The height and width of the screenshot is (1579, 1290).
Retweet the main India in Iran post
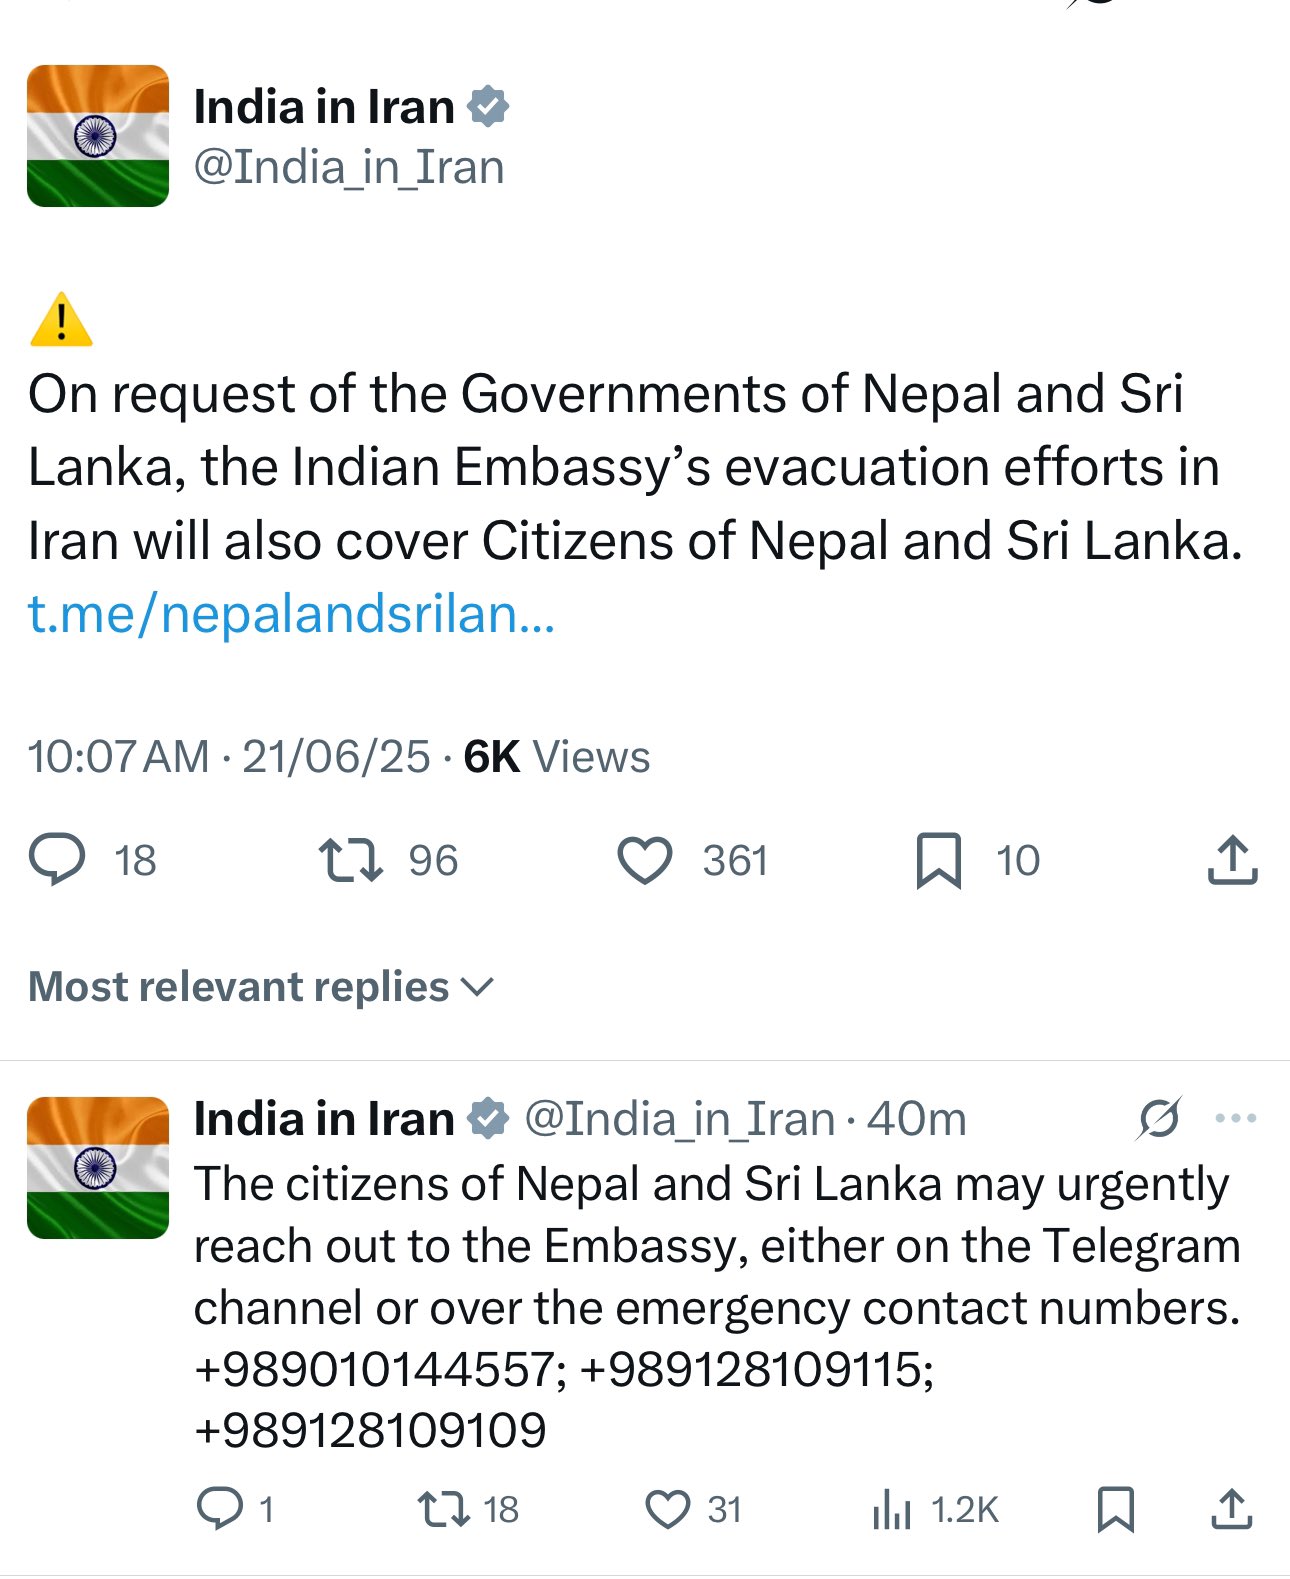(350, 860)
